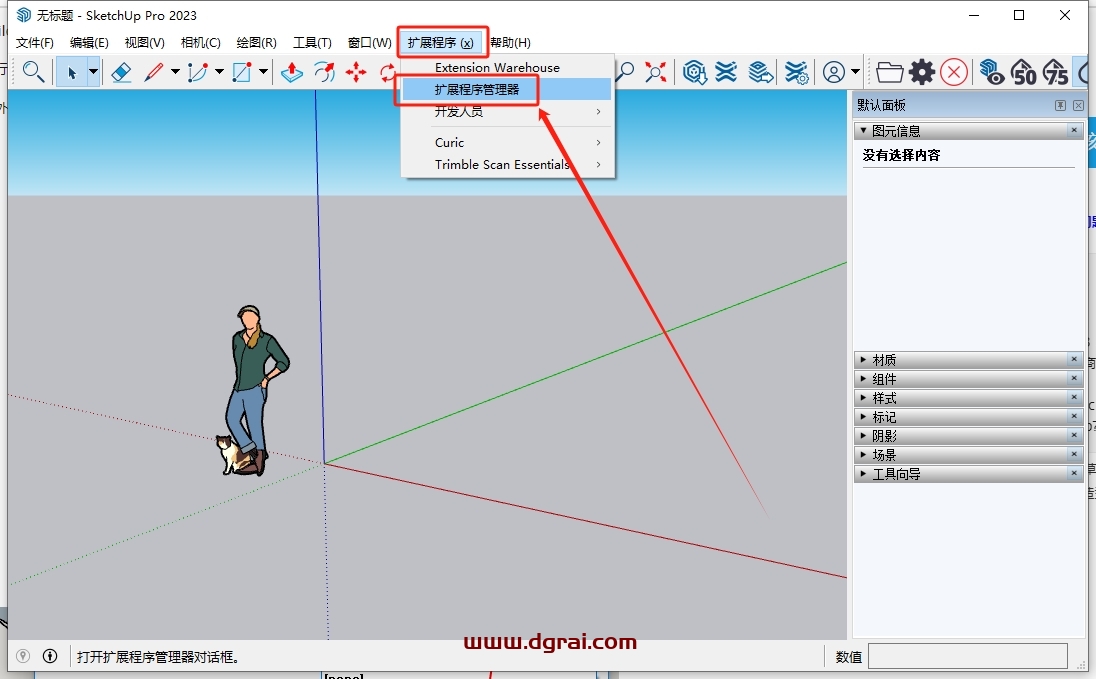Click the SketchUp logo with eye icon
The height and width of the screenshot is (679, 1096).
tap(991, 72)
